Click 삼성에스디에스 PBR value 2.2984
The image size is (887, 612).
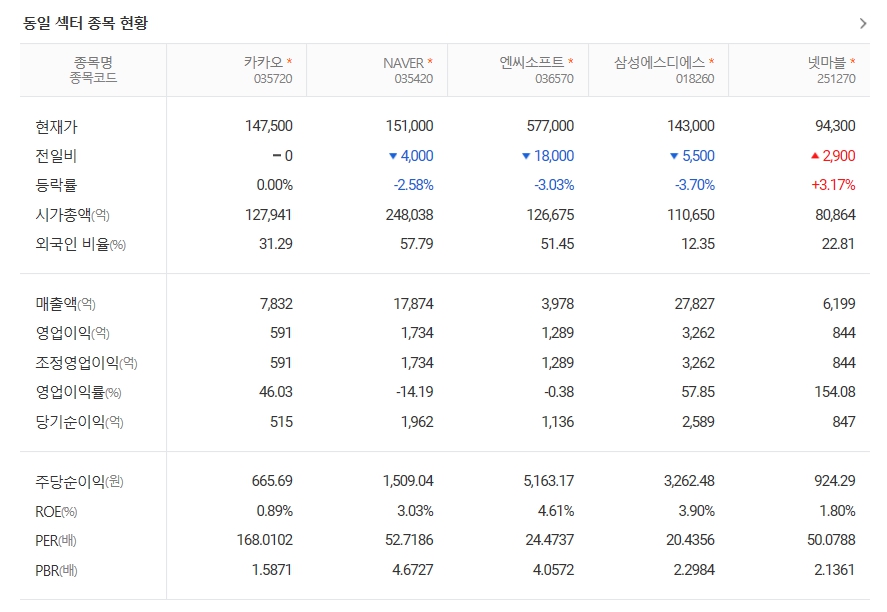[694, 570]
